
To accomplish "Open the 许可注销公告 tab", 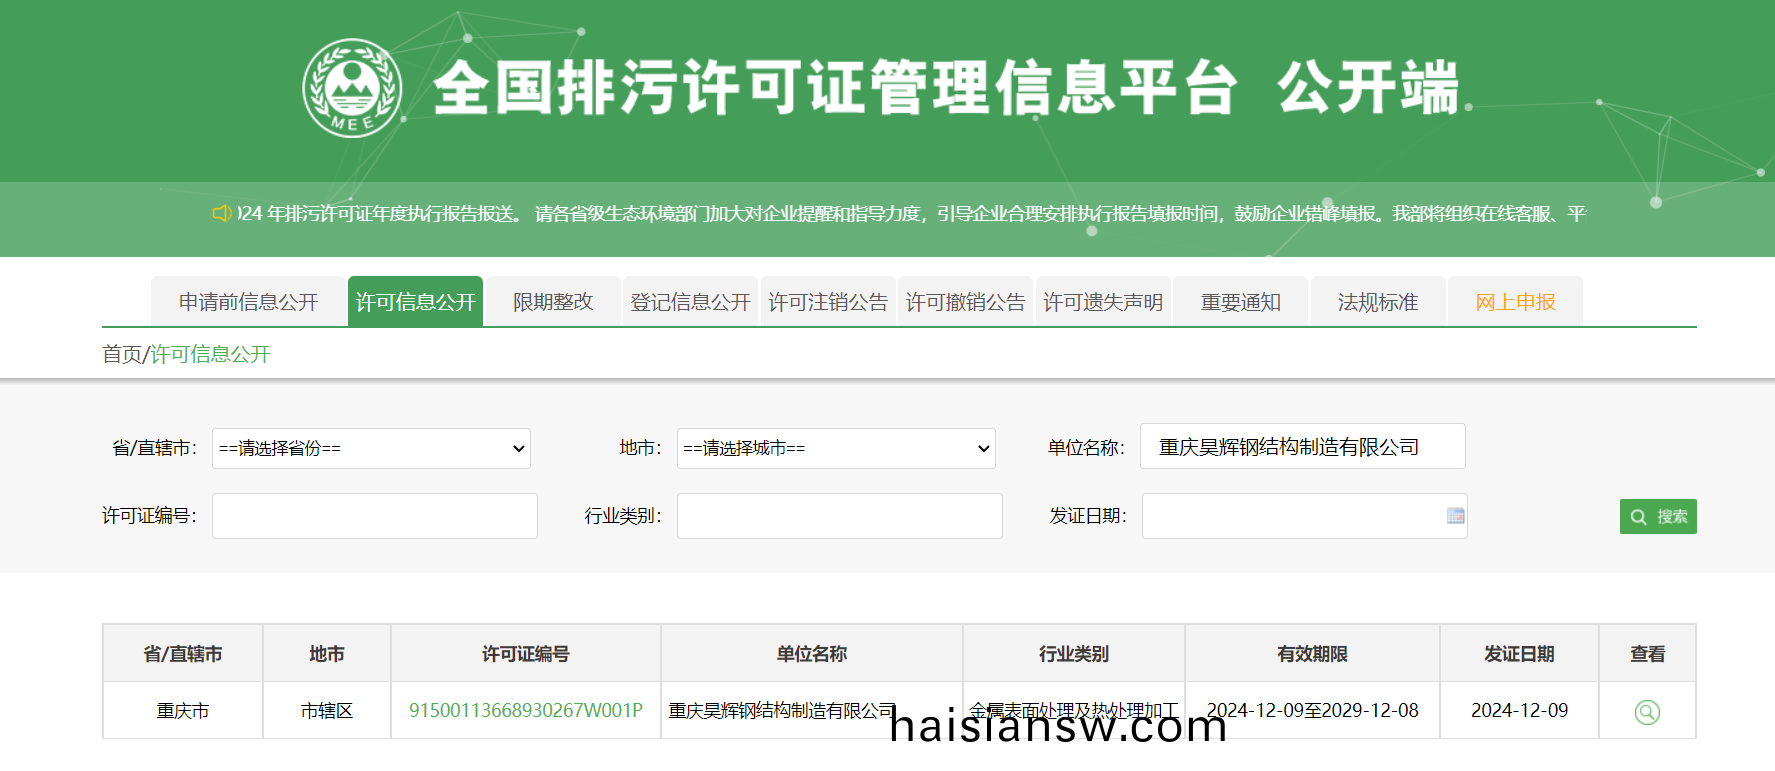I will (x=827, y=302).
